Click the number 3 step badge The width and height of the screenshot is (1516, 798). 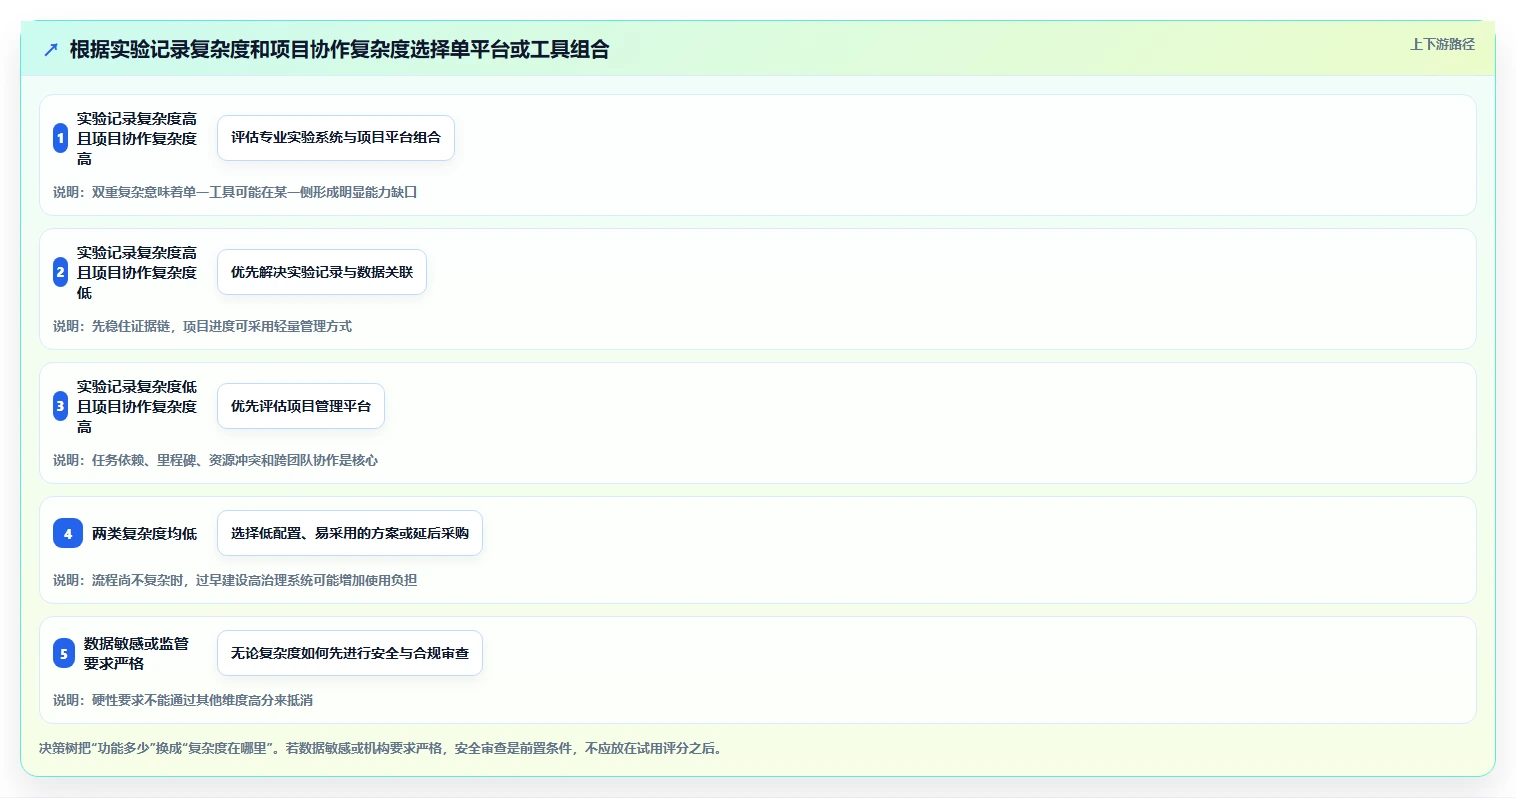pyautogui.click(x=61, y=406)
